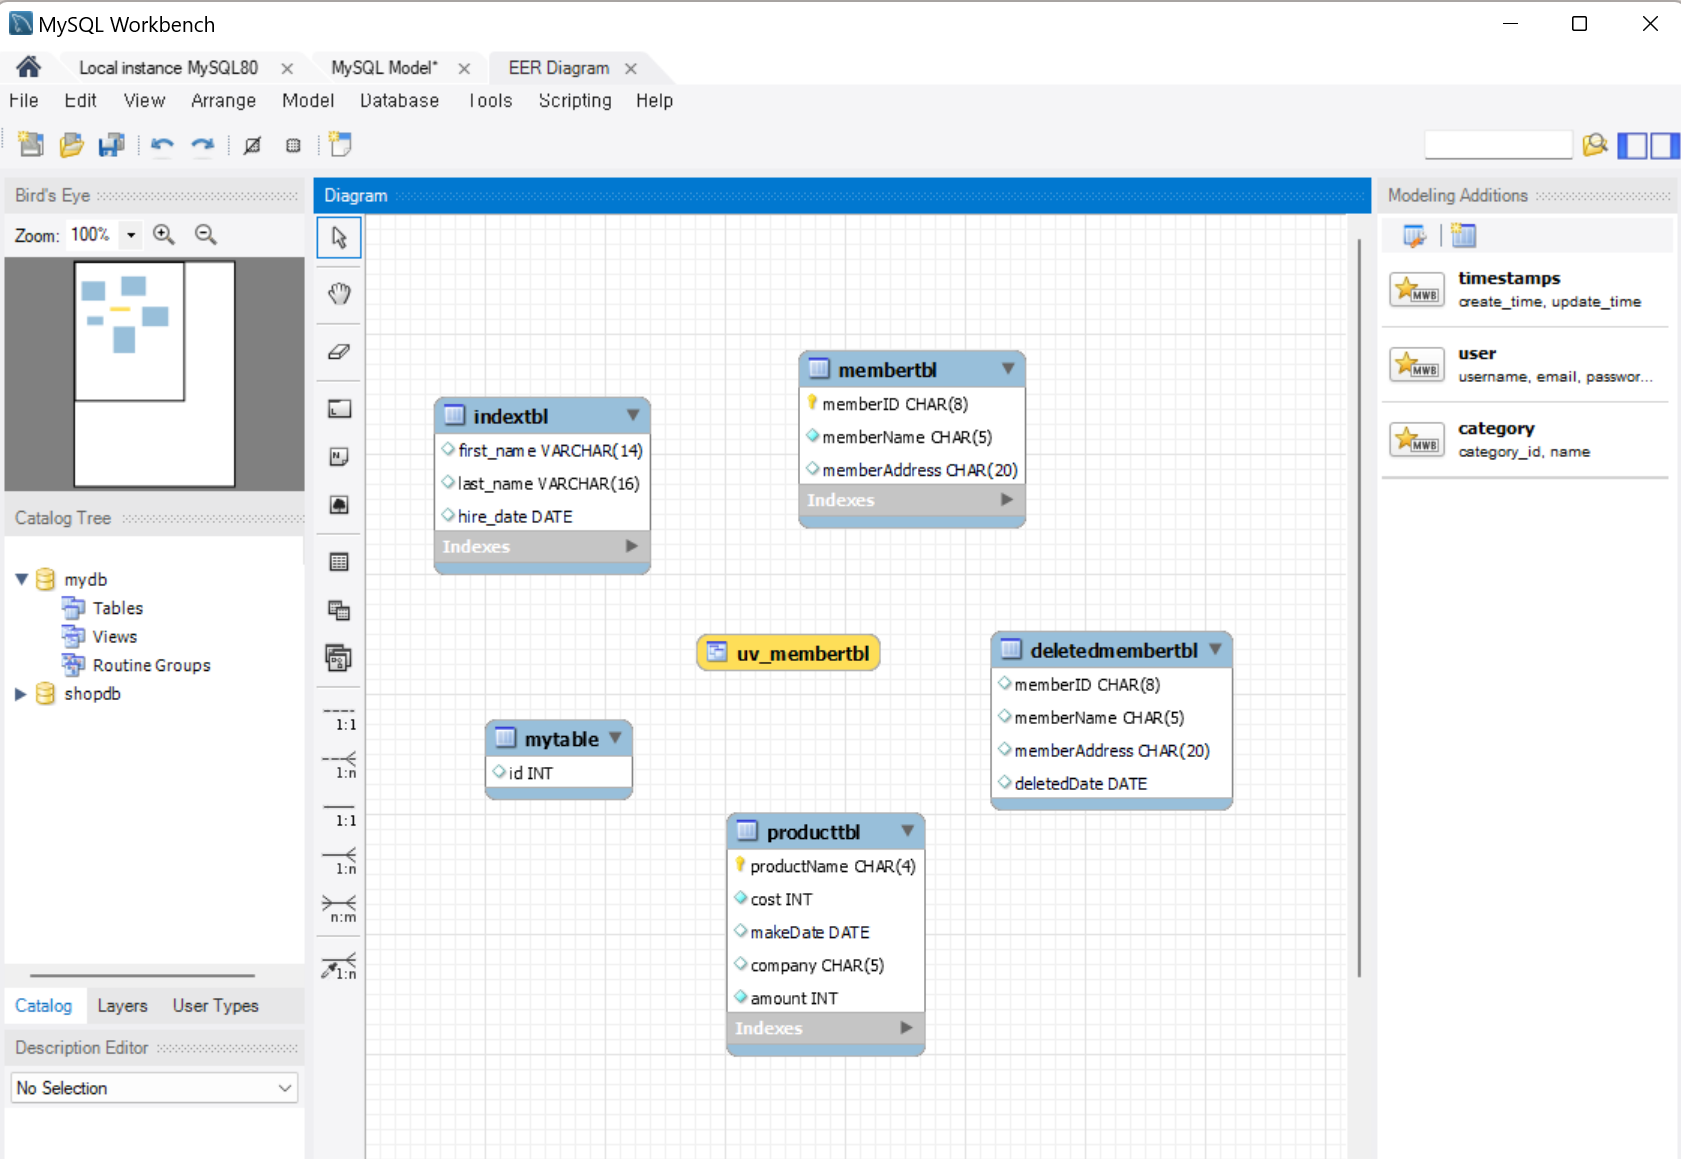Collapse the mydb schema node
Image resolution: width=1681 pixels, height=1159 pixels.
(22, 579)
